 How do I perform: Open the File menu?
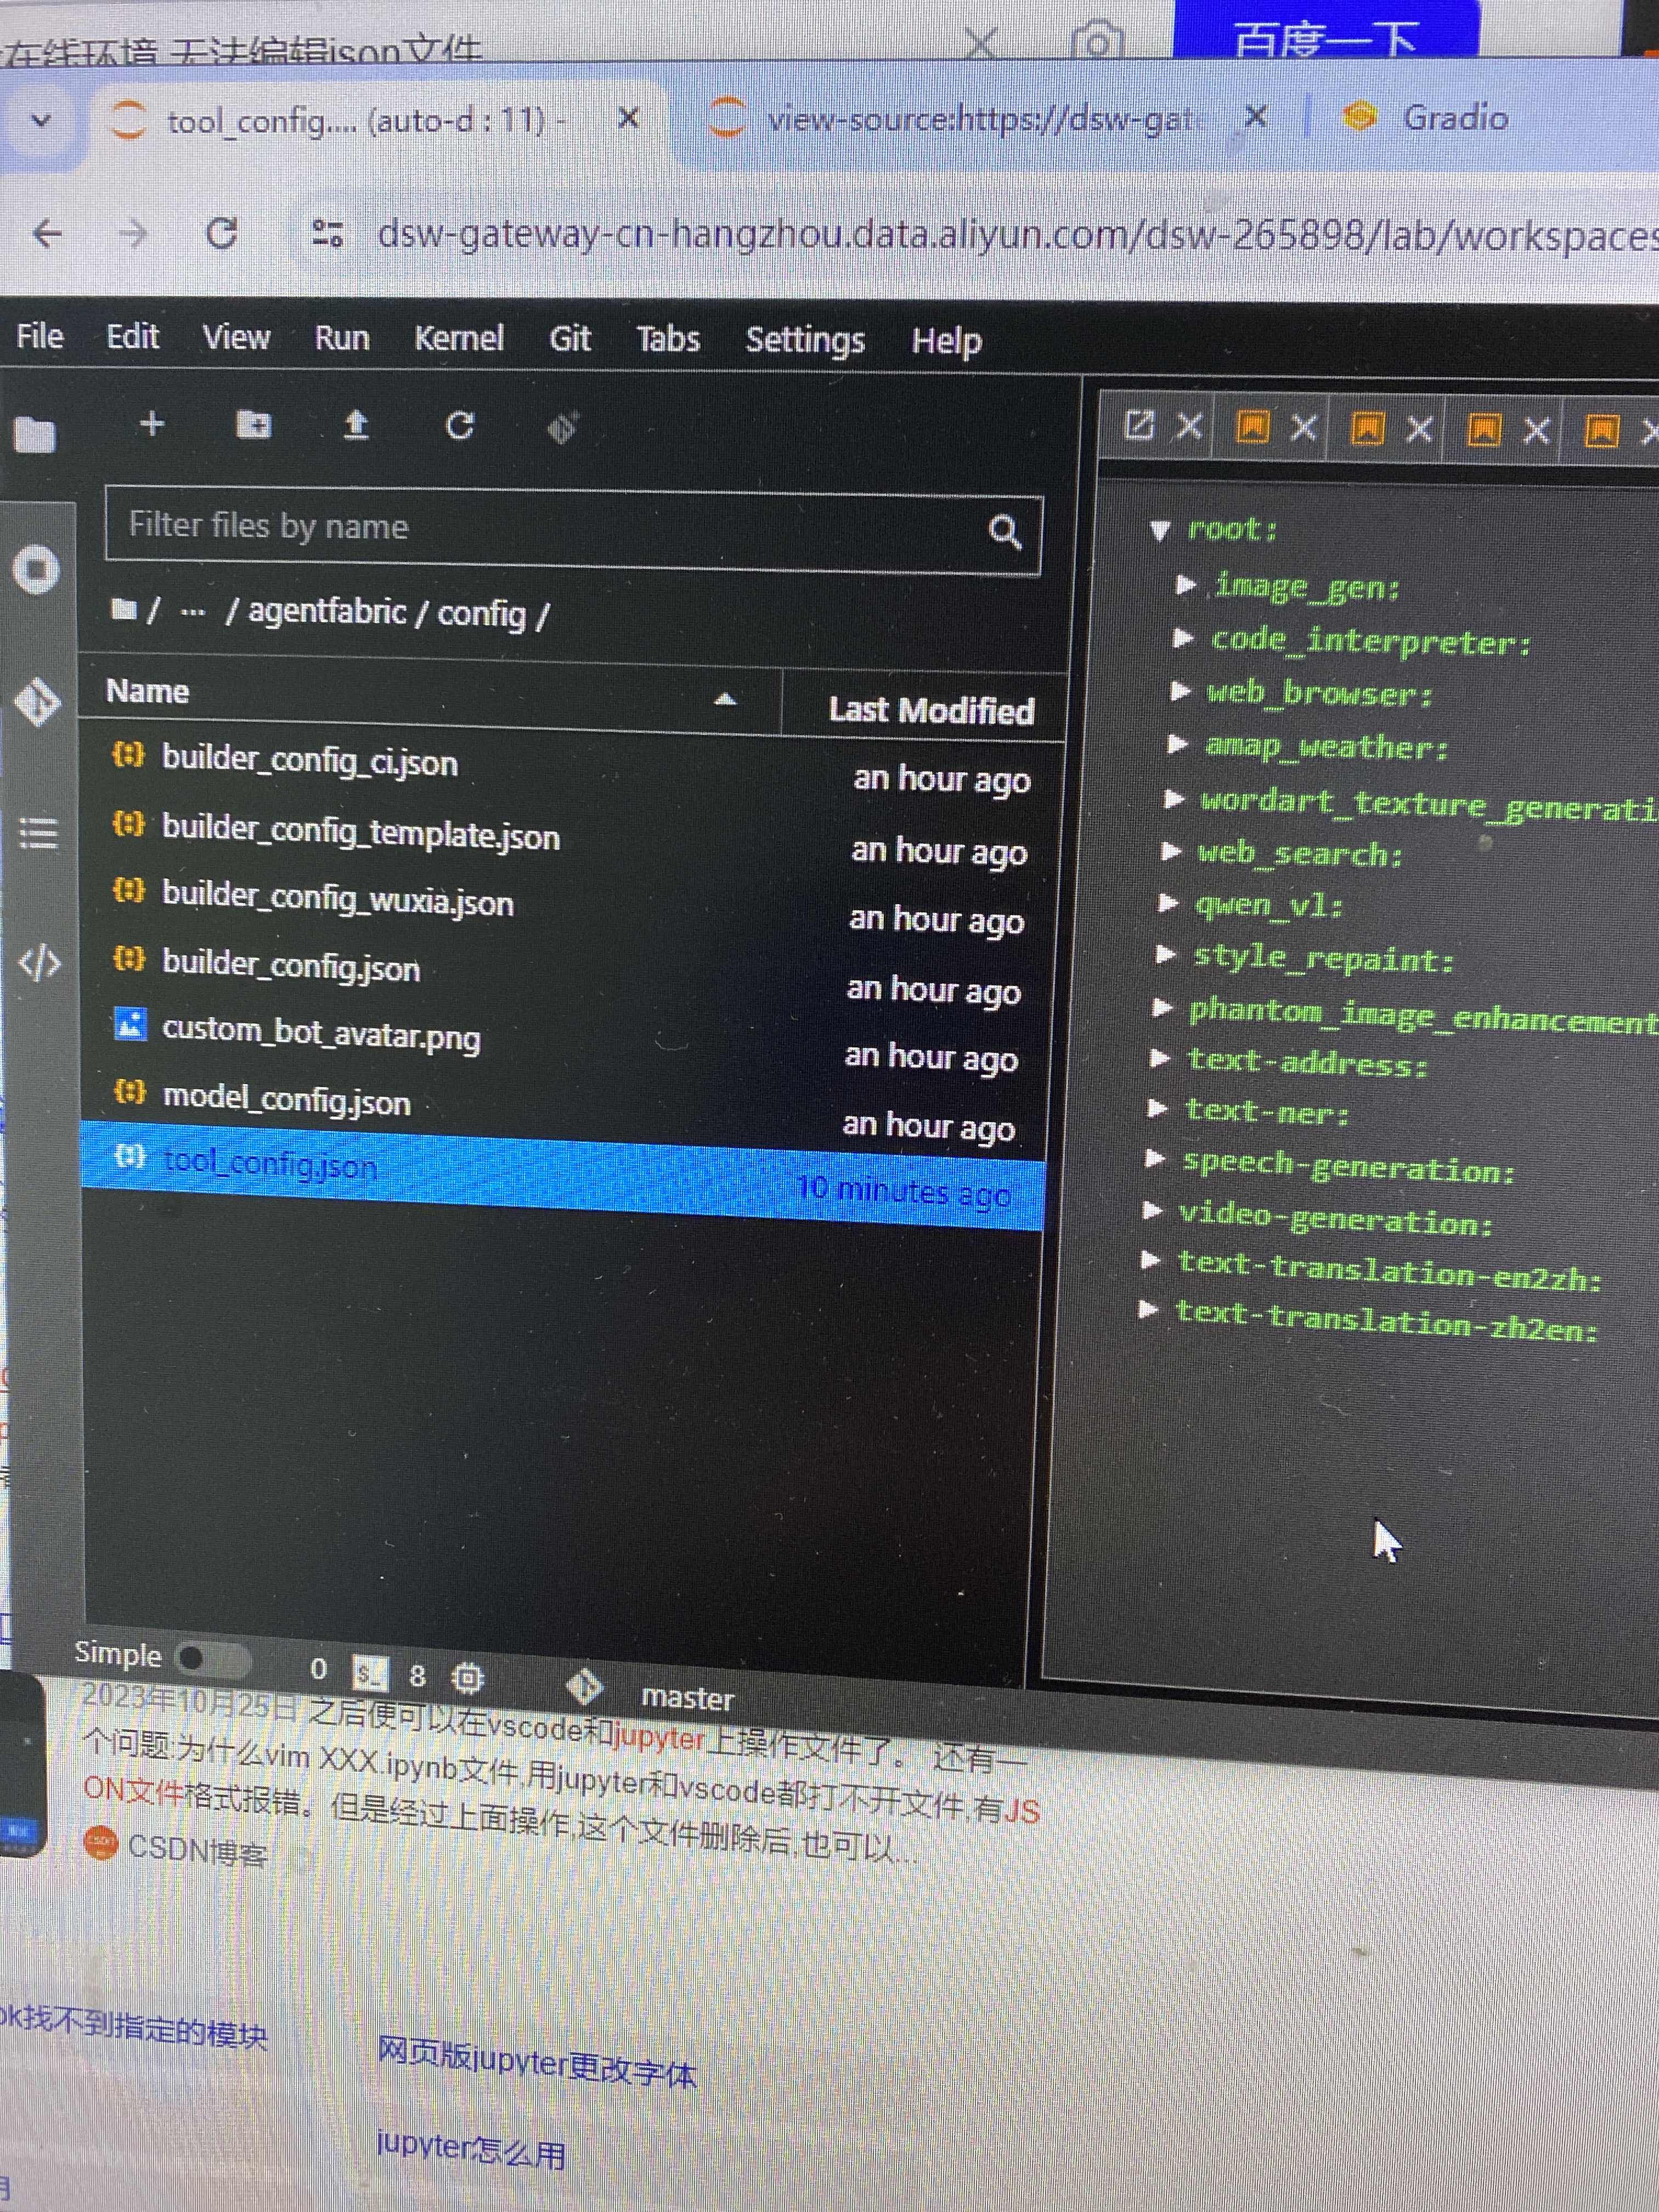pyautogui.click(x=40, y=336)
